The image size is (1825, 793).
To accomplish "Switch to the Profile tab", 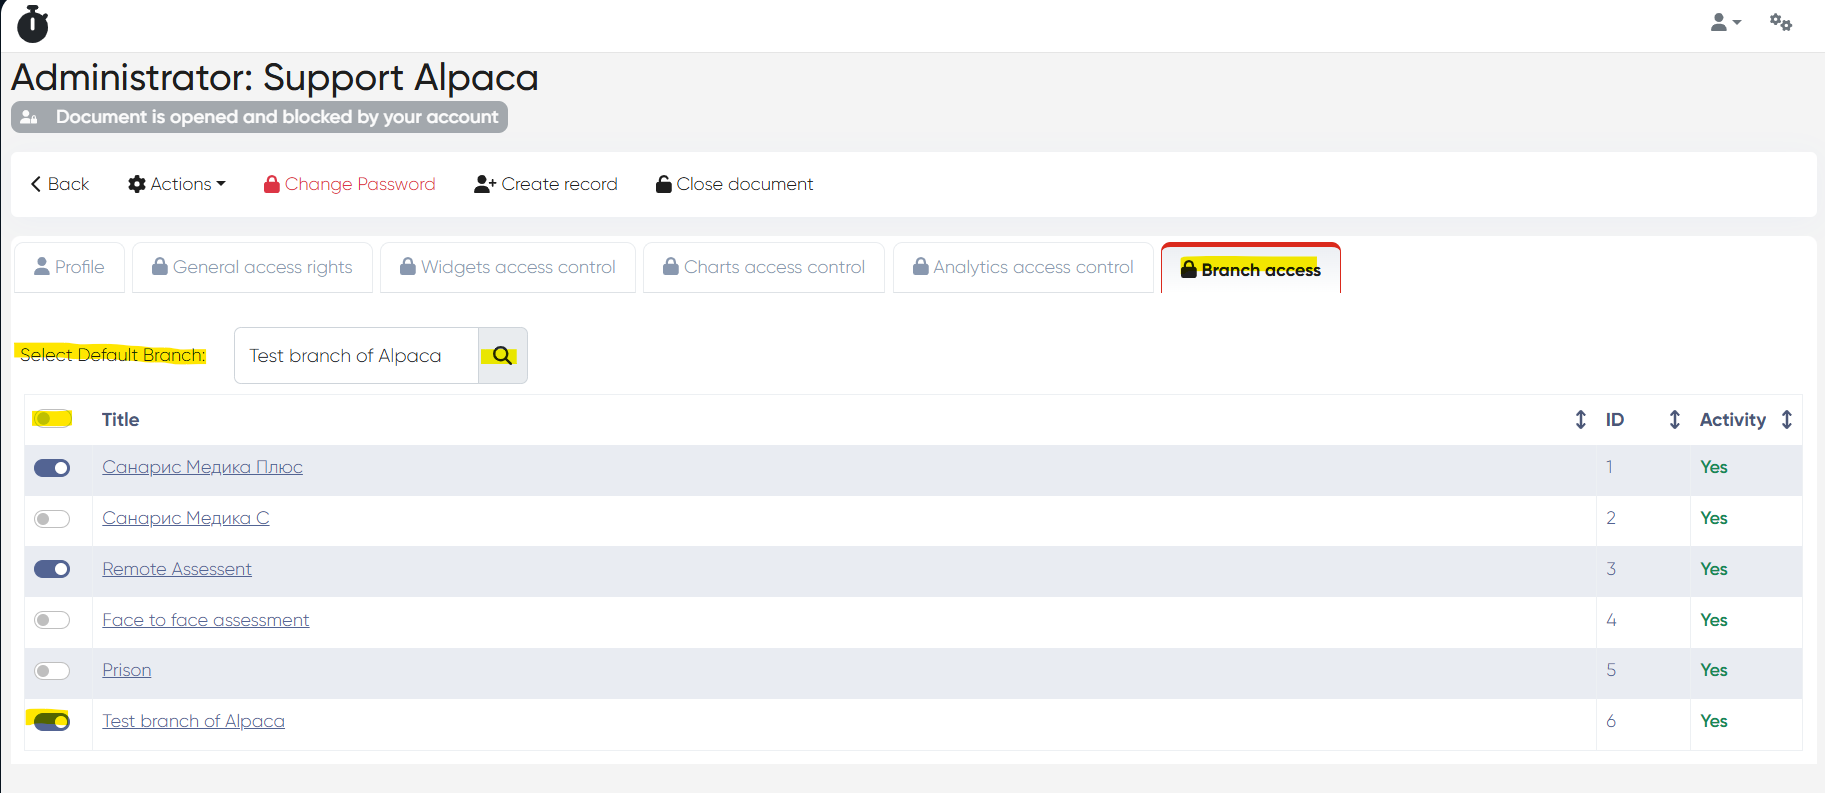I will click(69, 267).
